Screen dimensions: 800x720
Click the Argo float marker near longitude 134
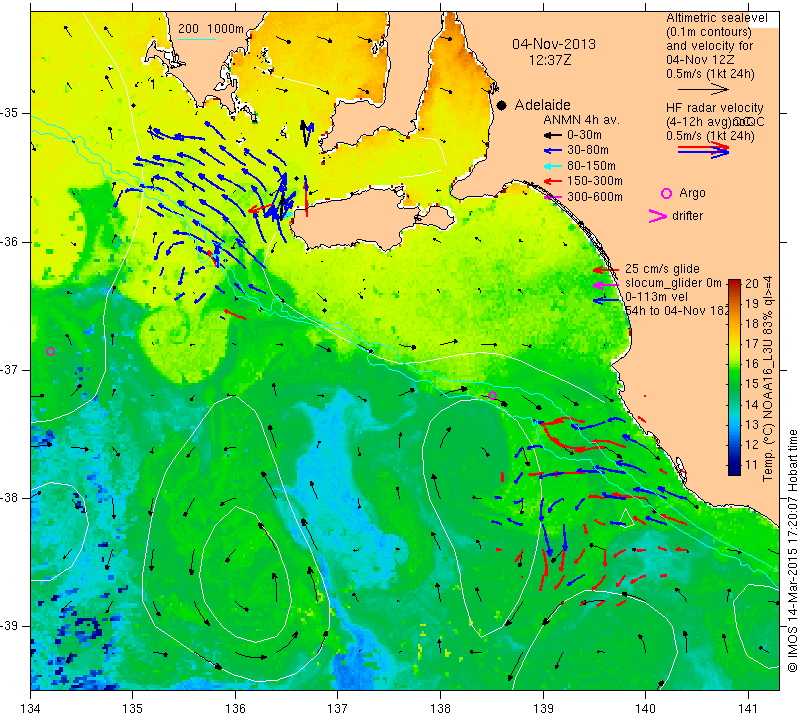50,352
